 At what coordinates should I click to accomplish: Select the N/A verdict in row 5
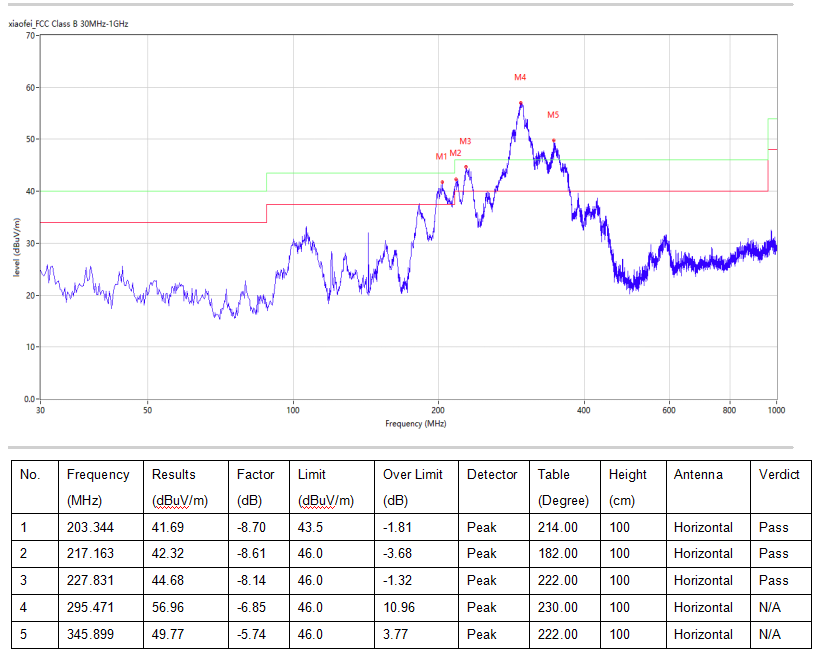tap(770, 634)
